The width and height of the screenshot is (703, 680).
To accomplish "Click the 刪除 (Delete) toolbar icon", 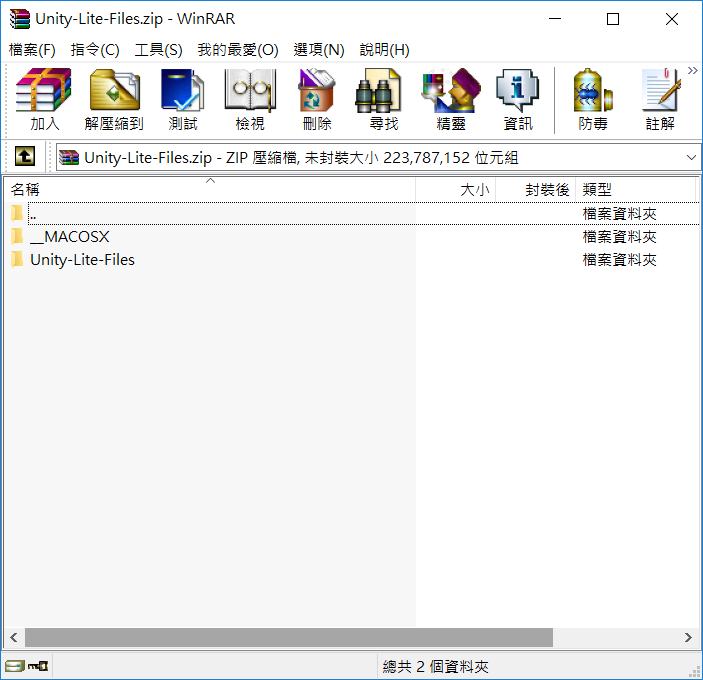I will point(317,100).
